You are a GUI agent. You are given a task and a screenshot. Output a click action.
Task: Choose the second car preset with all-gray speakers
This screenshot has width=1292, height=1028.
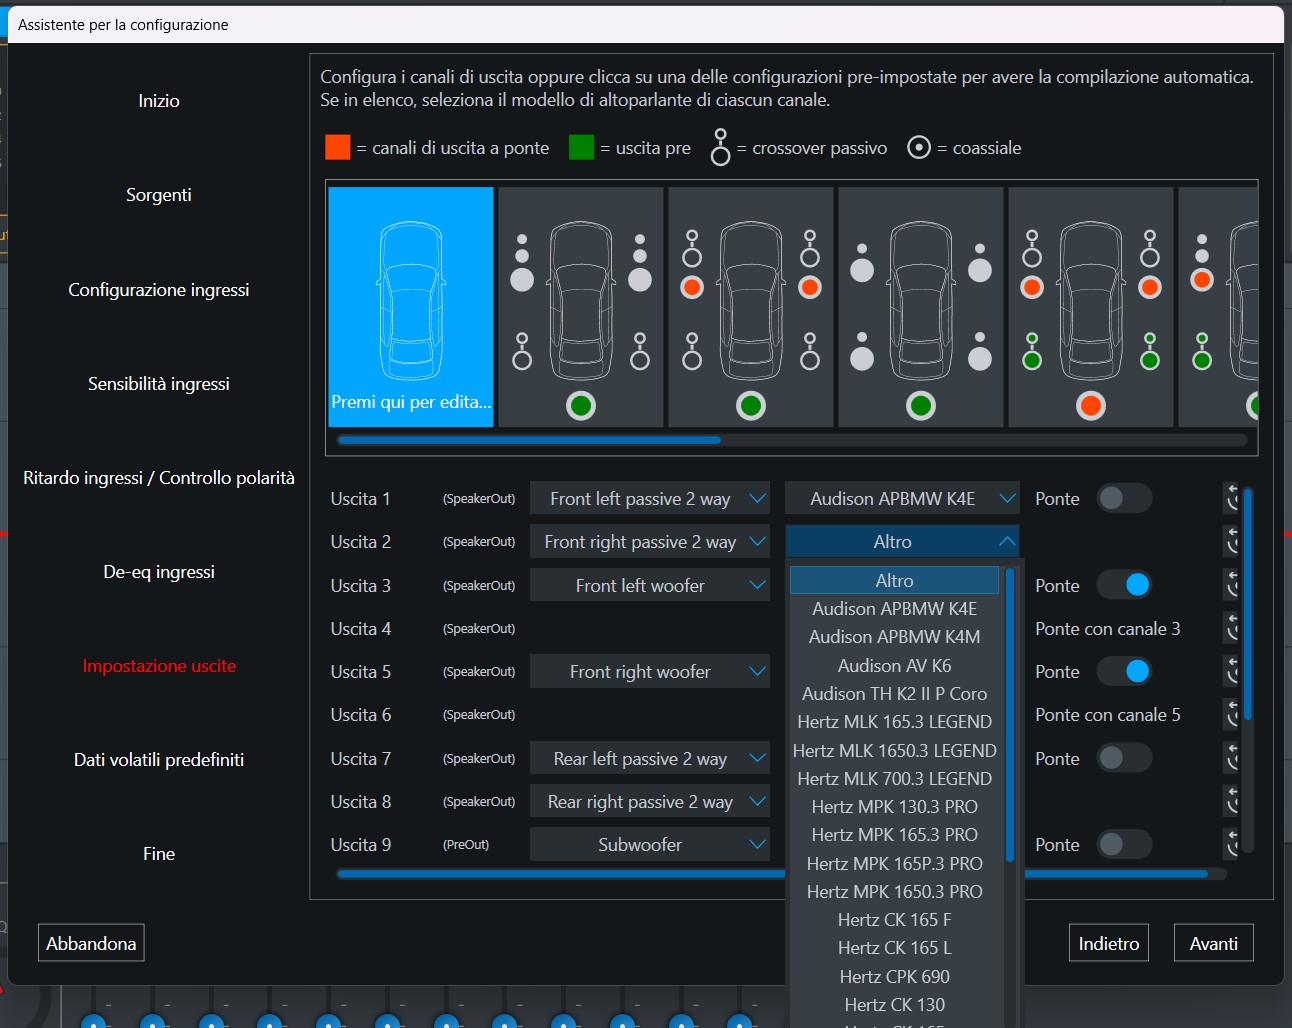(581, 307)
